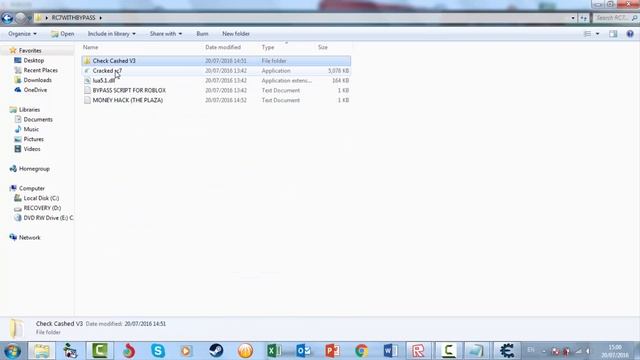Open Google Chrome from the taskbar
This screenshot has width=640, height=360.
(361, 351)
